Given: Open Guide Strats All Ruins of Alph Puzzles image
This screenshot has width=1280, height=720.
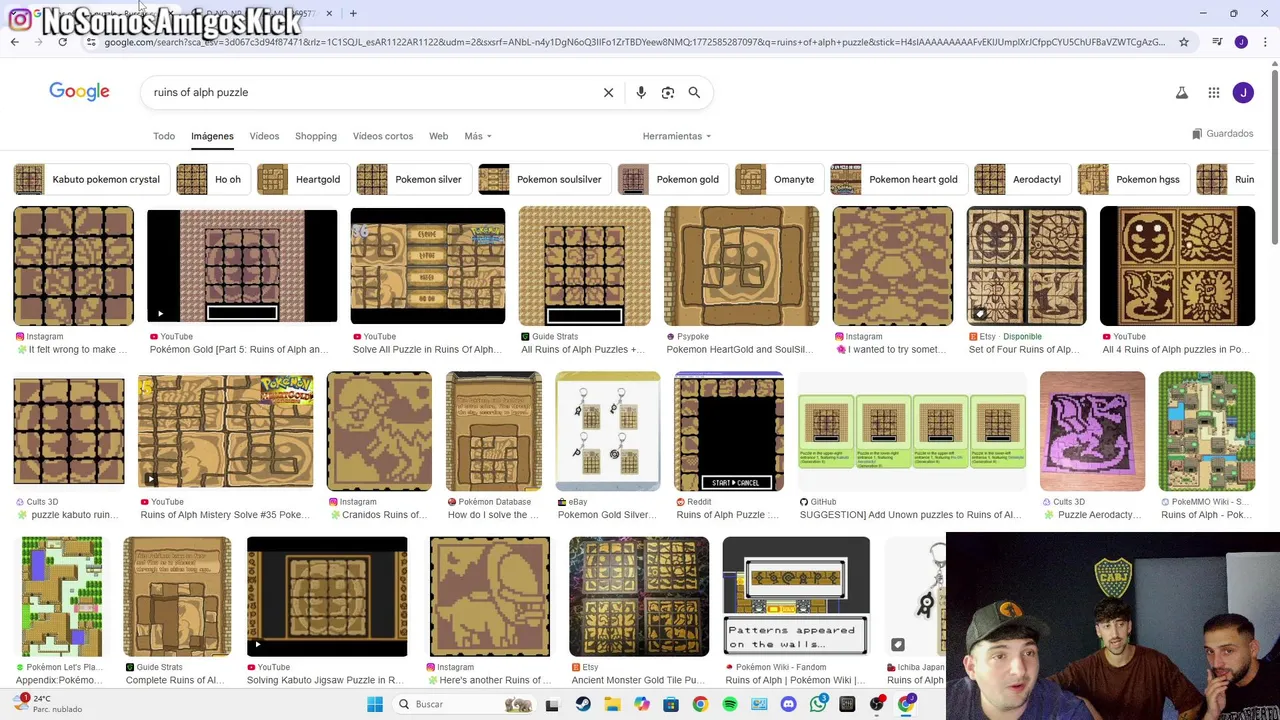Looking at the screenshot, I should (584, 266).
